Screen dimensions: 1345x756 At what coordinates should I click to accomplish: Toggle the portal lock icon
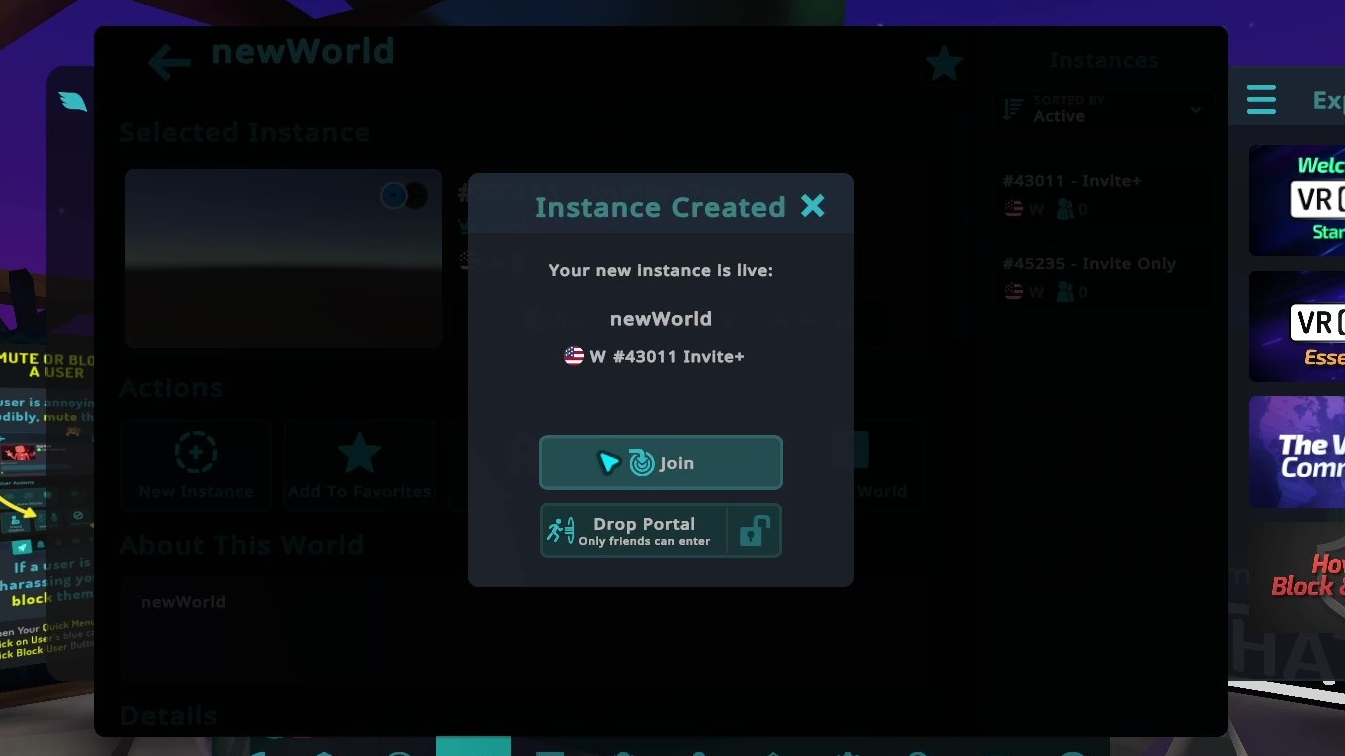pyautogui.click(x=754, y=531)
